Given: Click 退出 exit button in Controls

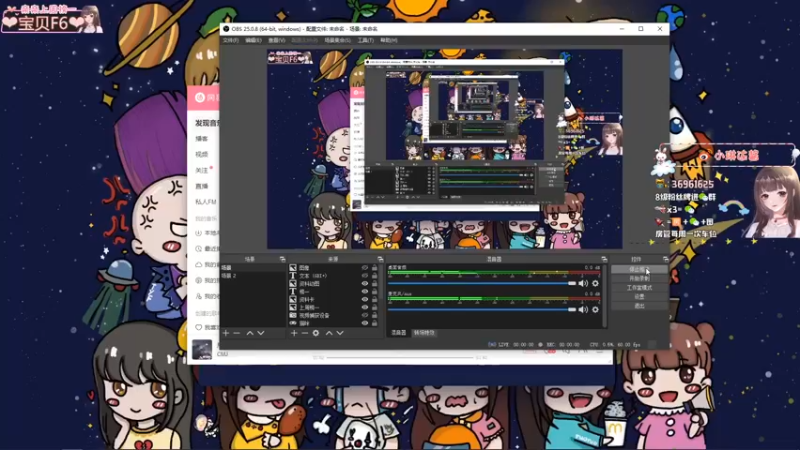Looking at the screenshot, I should click(639, 306).
